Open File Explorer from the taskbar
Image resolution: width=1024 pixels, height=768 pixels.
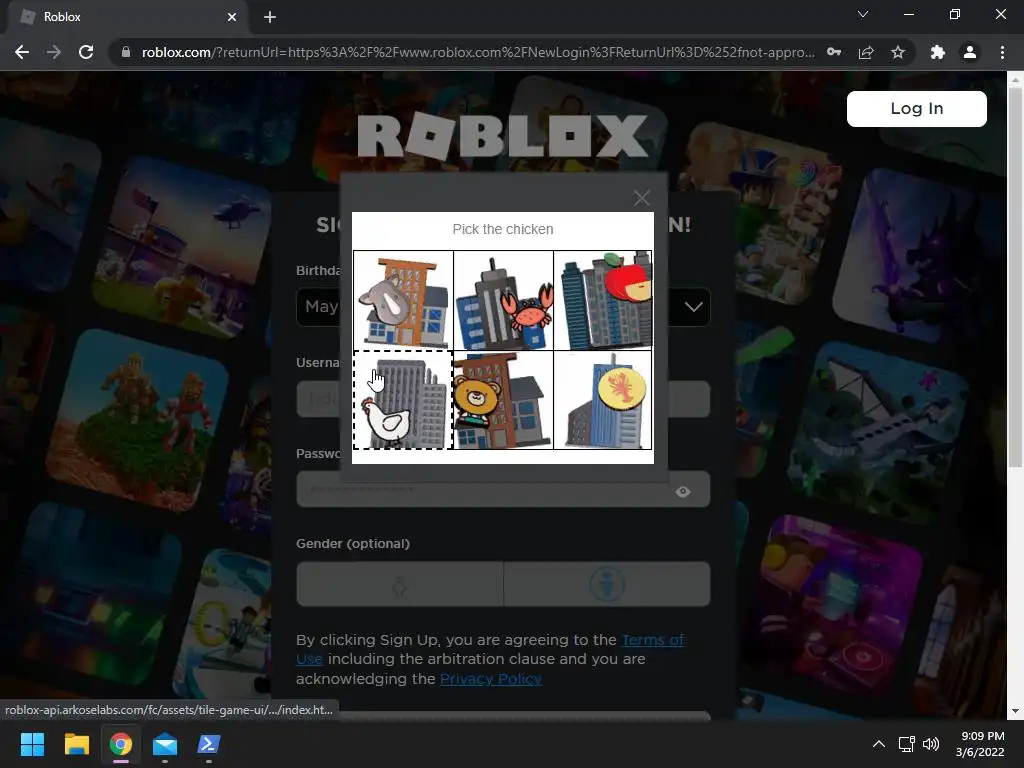[76, 744]
